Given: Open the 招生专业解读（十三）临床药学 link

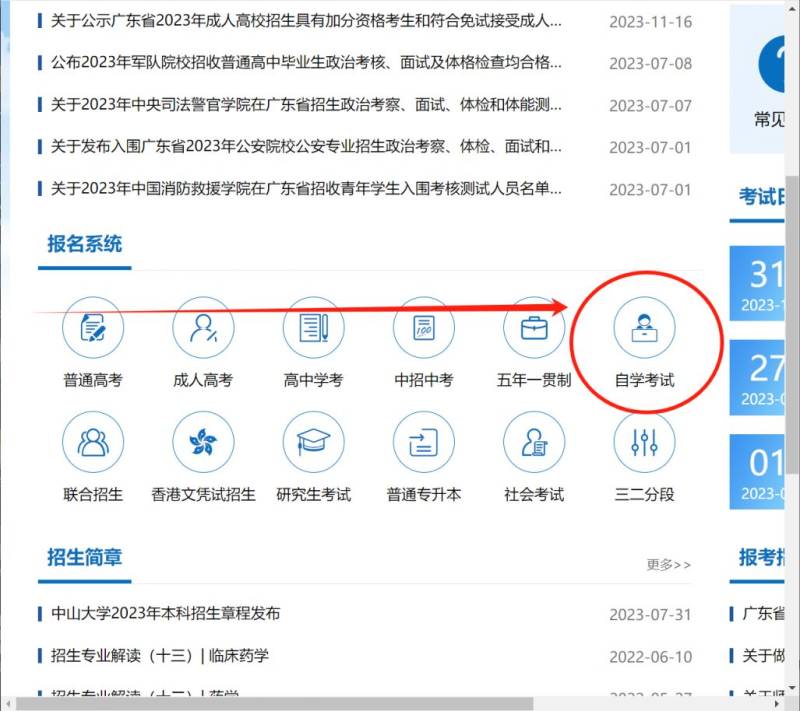Looking at the screenshot, I should [160, 656].
